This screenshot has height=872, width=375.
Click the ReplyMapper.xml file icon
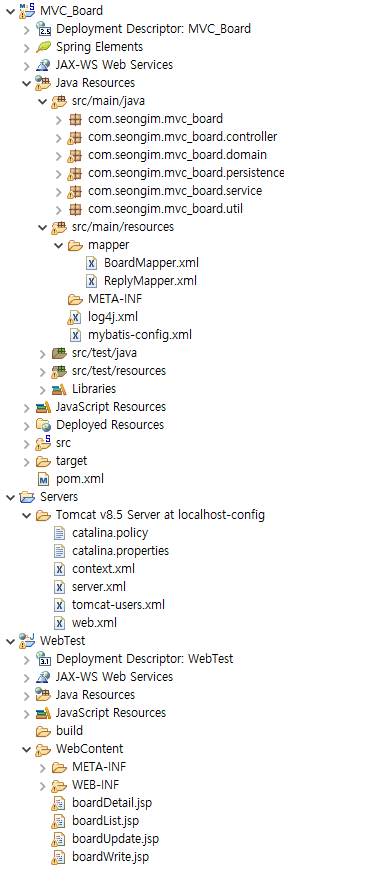point(91,281)
